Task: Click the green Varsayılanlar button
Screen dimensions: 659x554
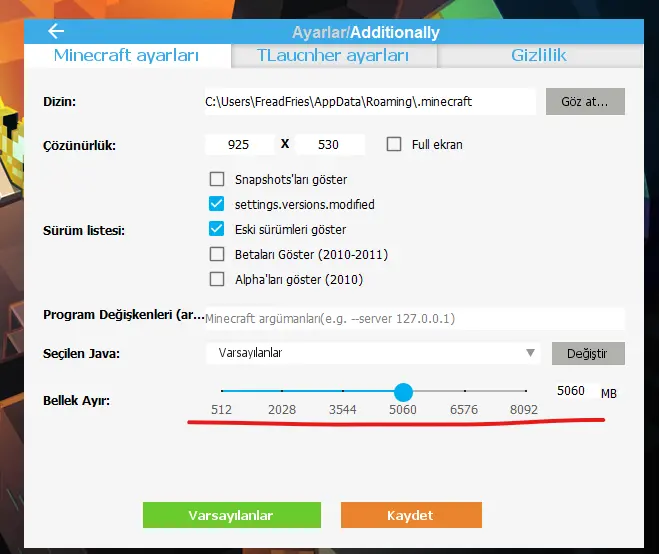Action: (232, 515)
